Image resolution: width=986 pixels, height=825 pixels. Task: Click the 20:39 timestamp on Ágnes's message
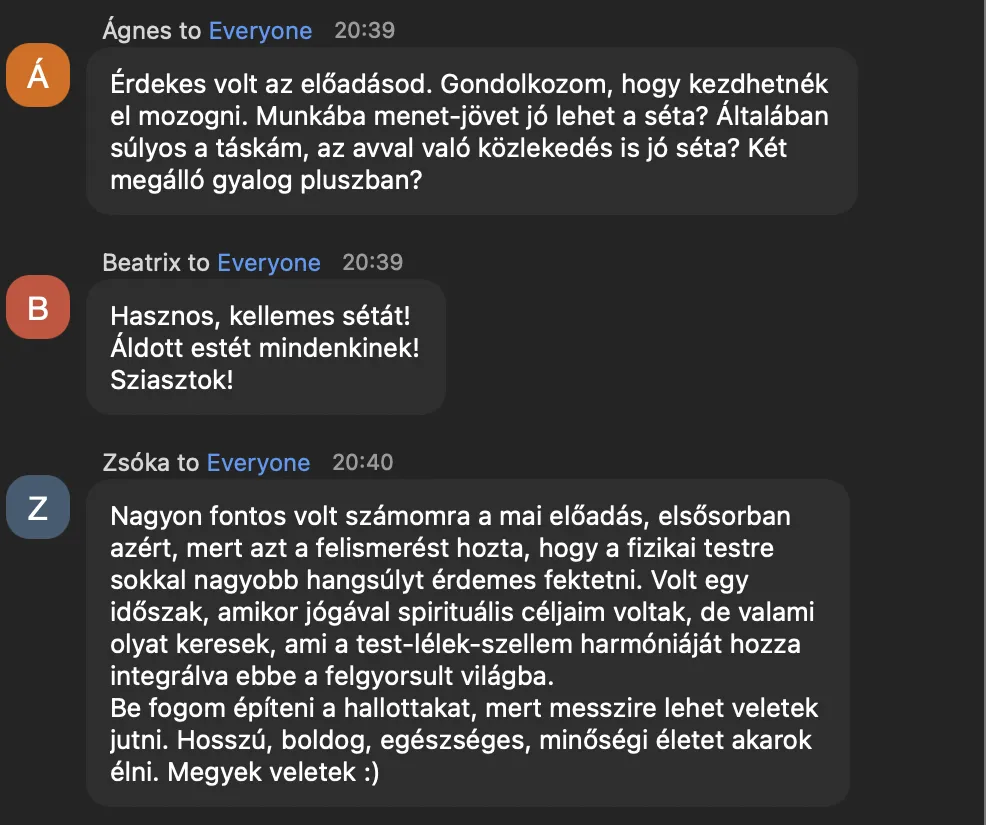(364, 31)
